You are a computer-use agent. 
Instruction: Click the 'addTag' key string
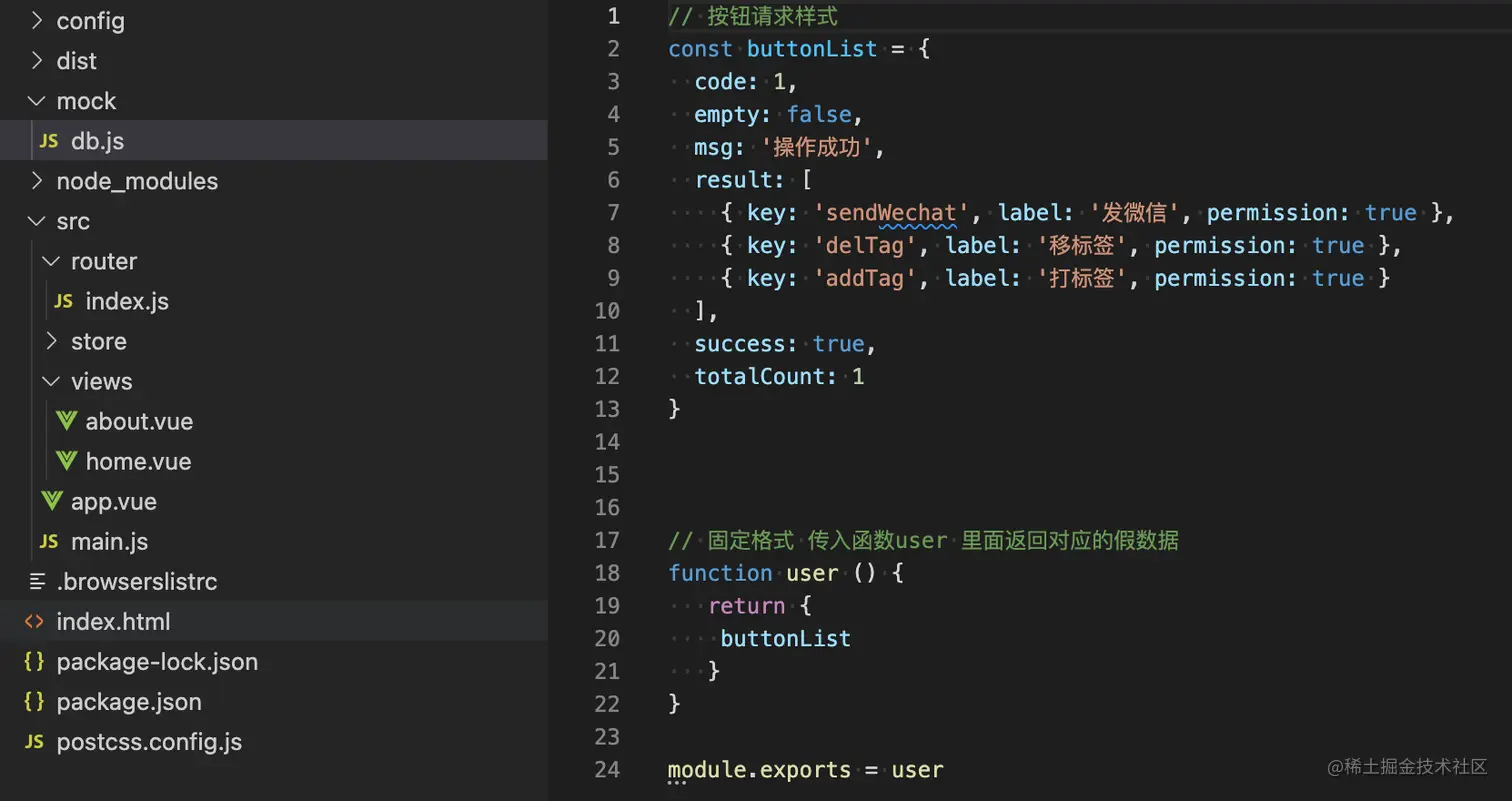(x=866, y=278)
